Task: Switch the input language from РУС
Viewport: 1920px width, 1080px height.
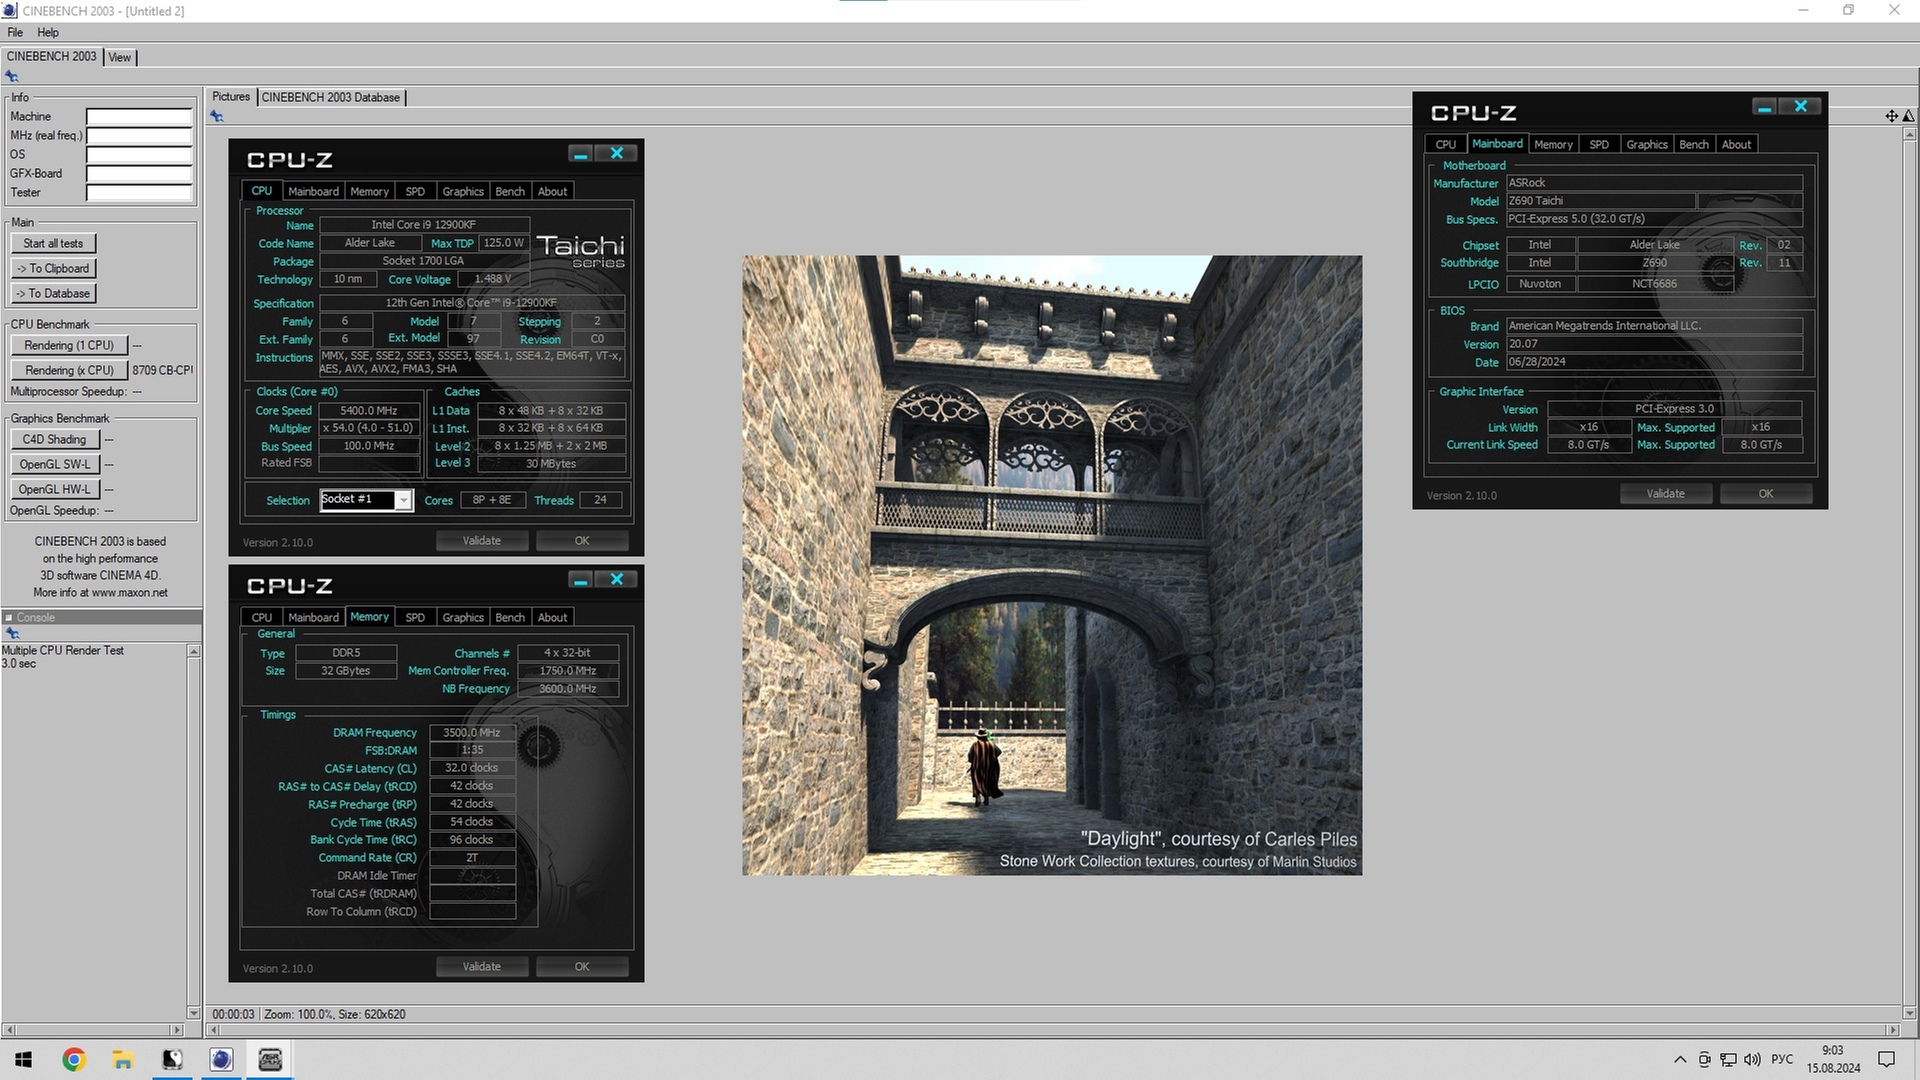Action: [1782, 1059]
